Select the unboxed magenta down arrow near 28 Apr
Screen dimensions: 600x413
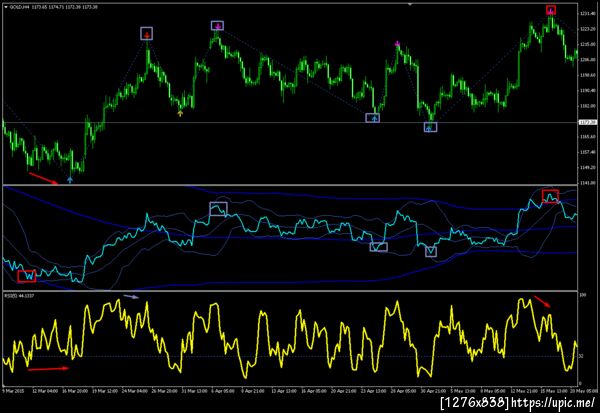(x=397, y=43)
